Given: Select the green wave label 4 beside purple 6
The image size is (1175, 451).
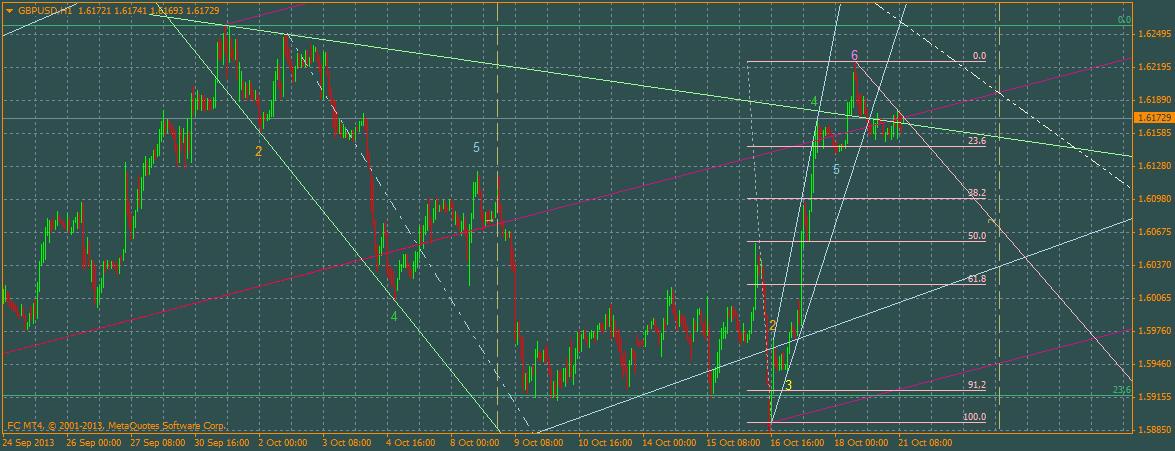Looking at the screenshot, I should click(x=813, y=101).
